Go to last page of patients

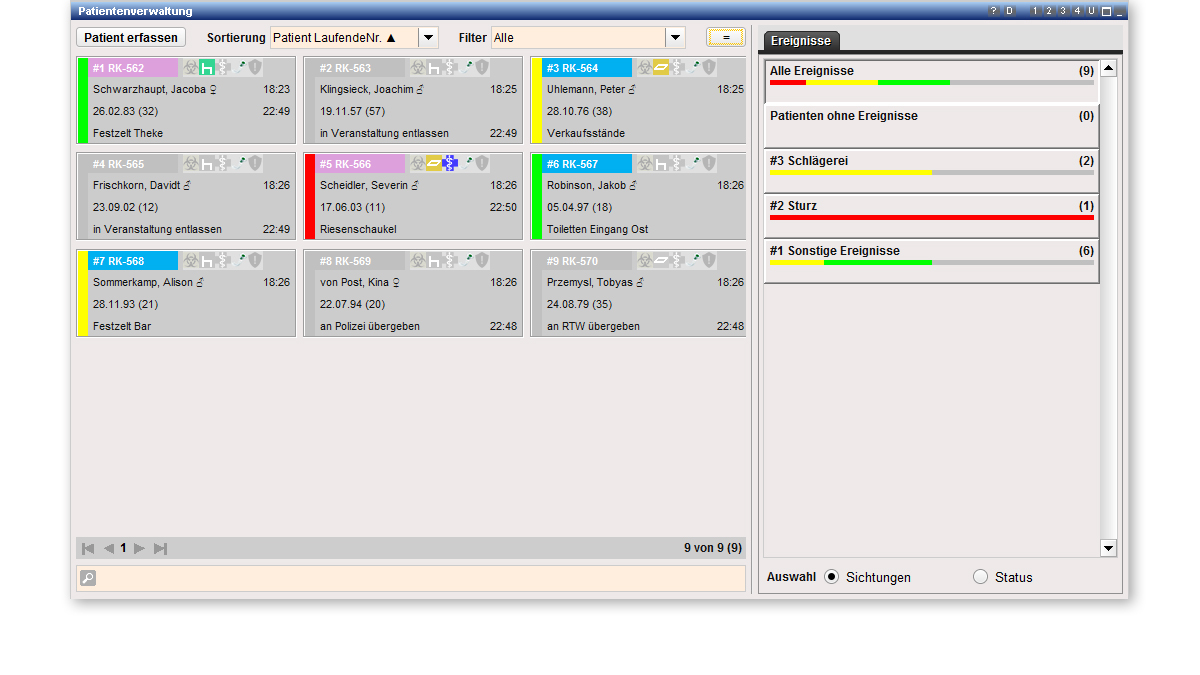160,548
